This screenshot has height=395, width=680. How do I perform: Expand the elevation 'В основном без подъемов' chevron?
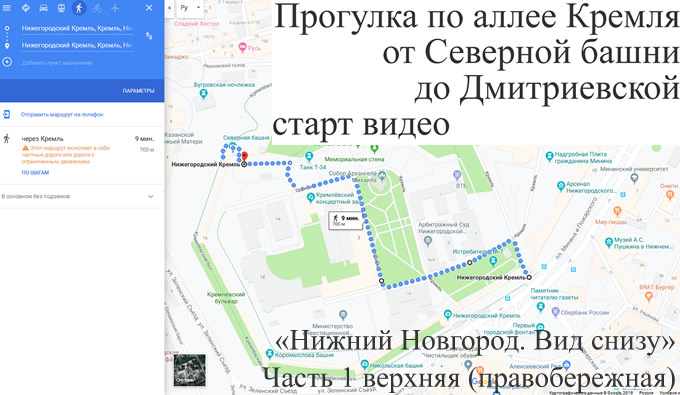point(150,196)
